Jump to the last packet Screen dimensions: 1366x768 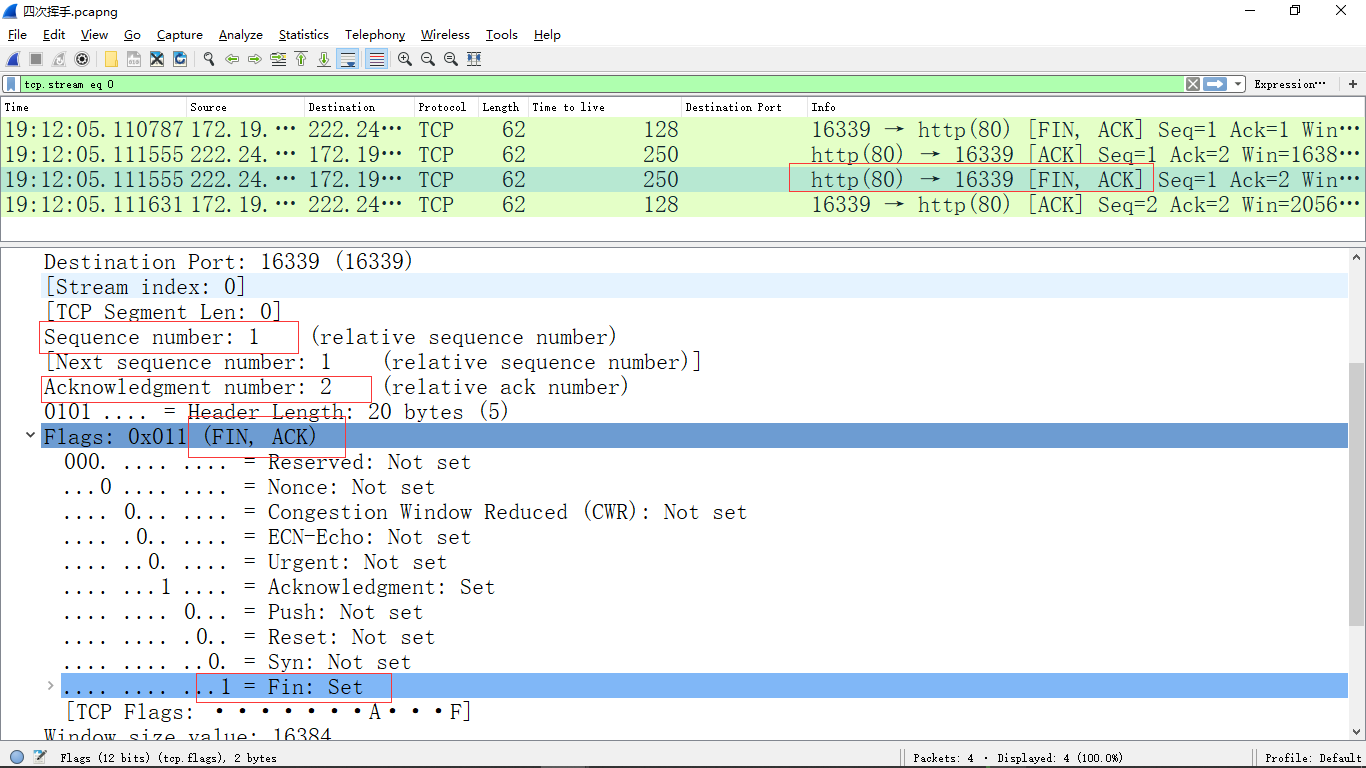click(x=324, y=59)
